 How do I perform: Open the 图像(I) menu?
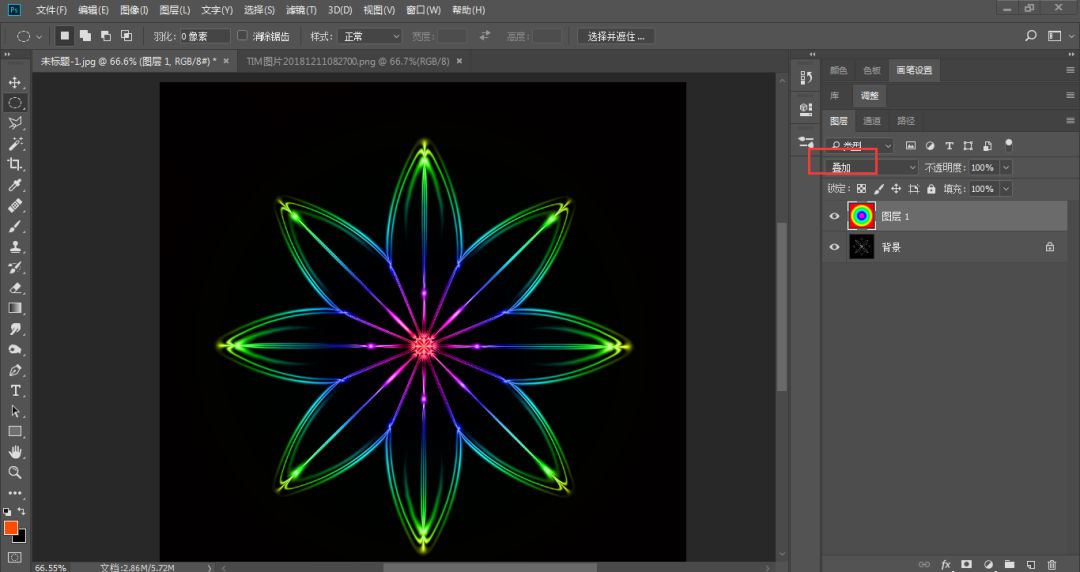[134, 10]
